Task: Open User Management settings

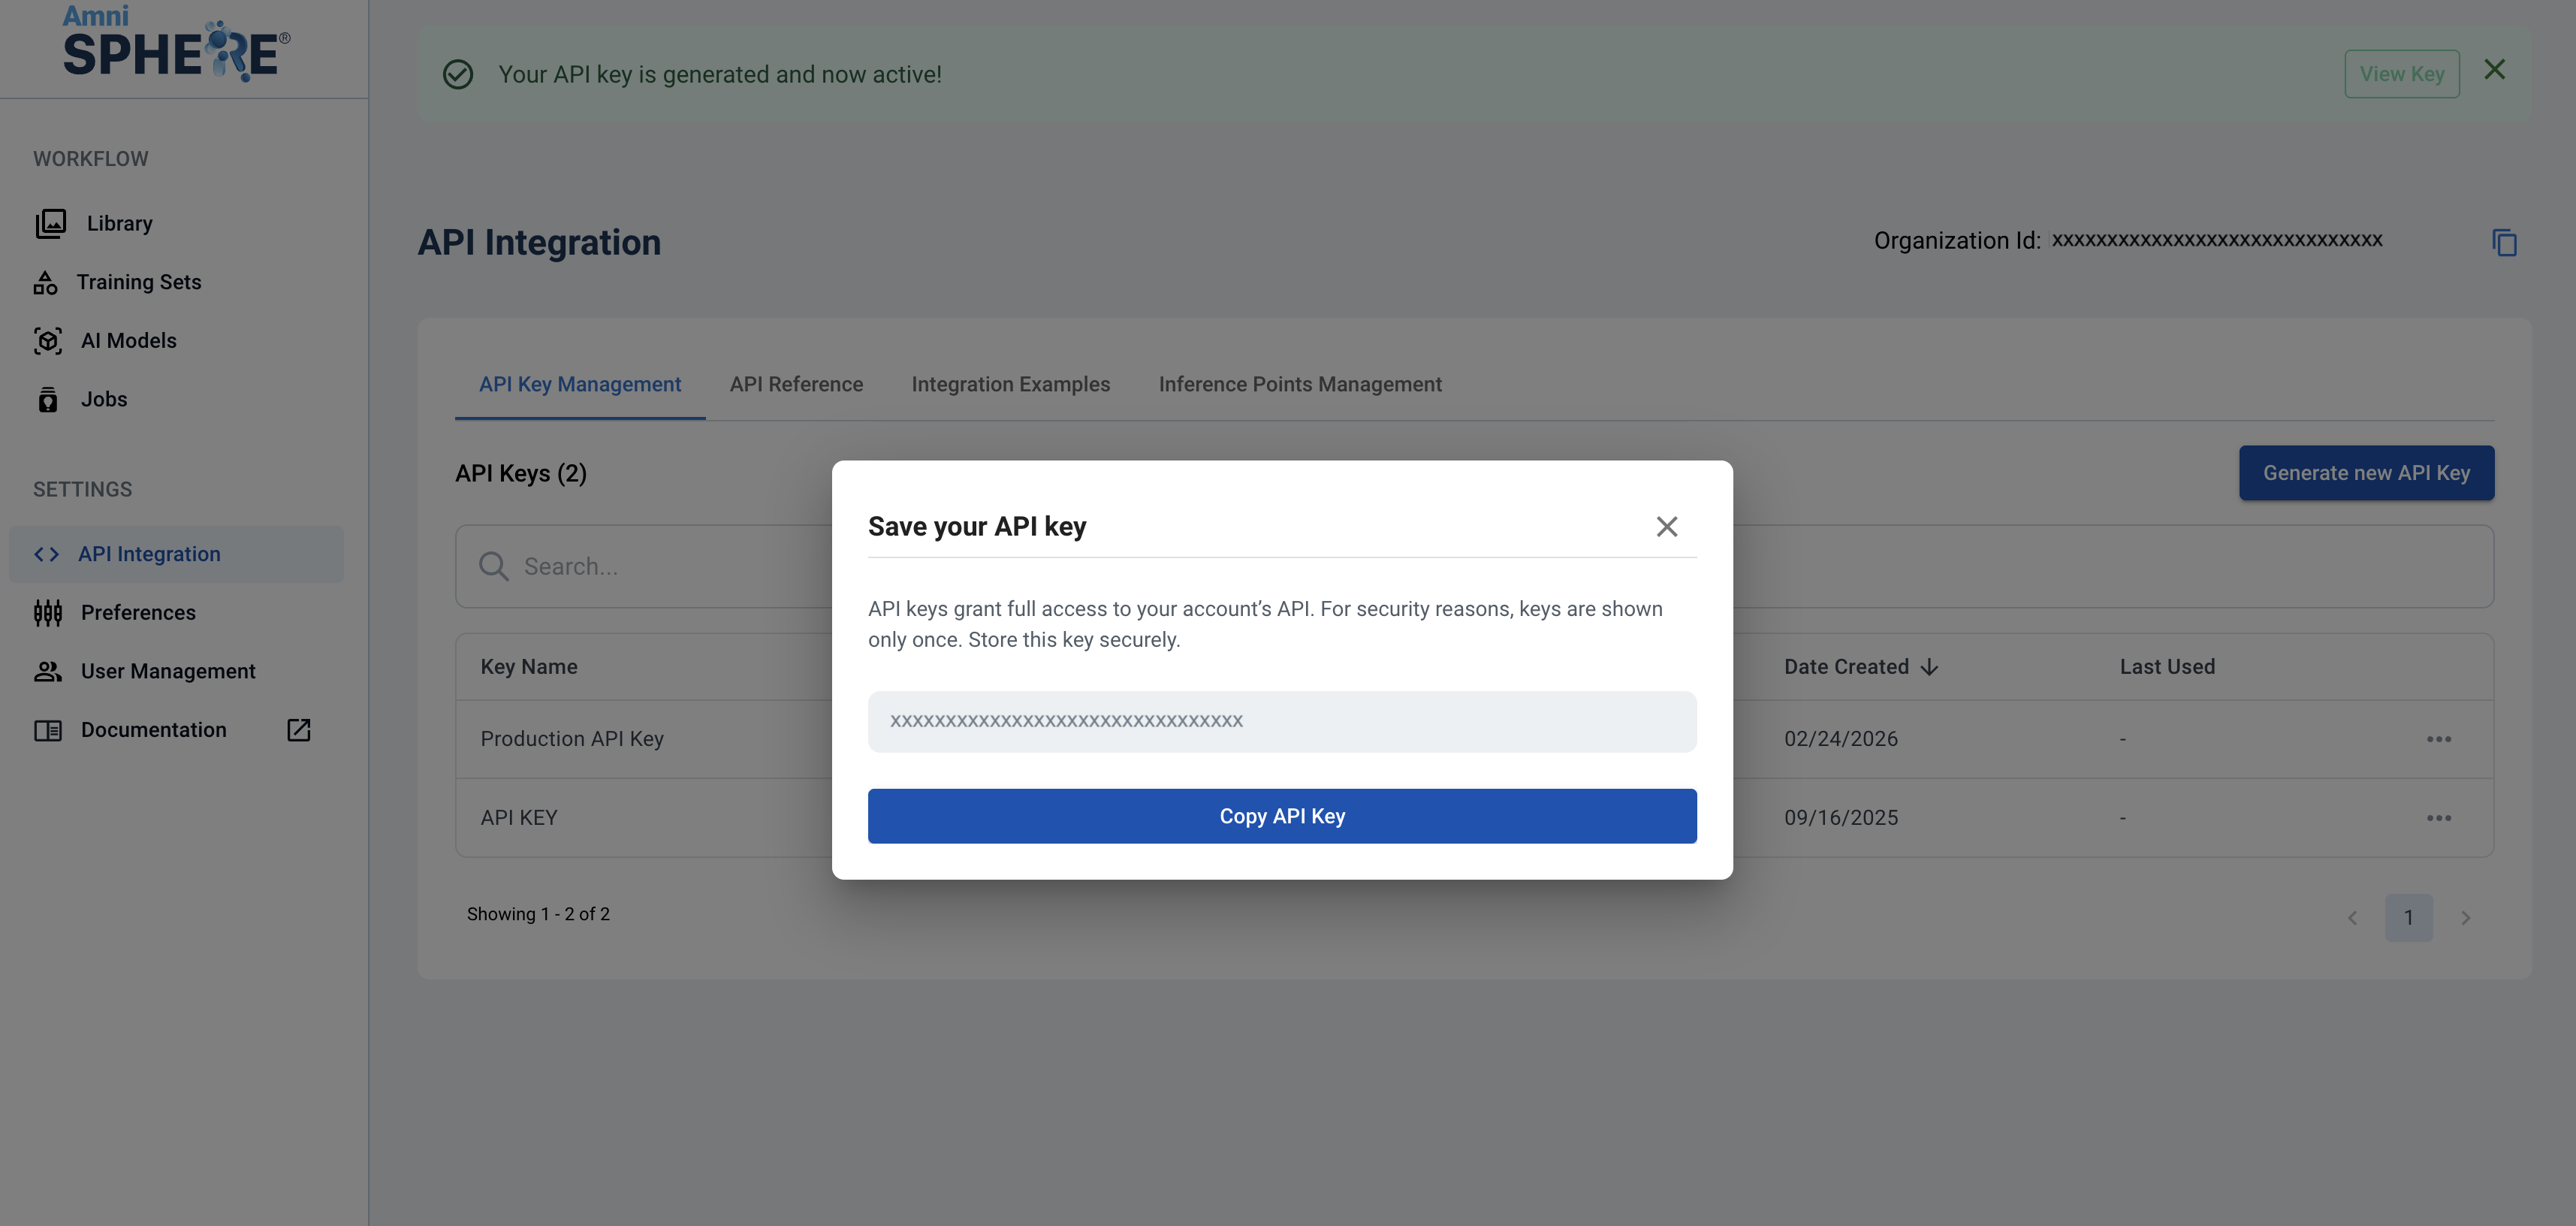Action: 167,671
